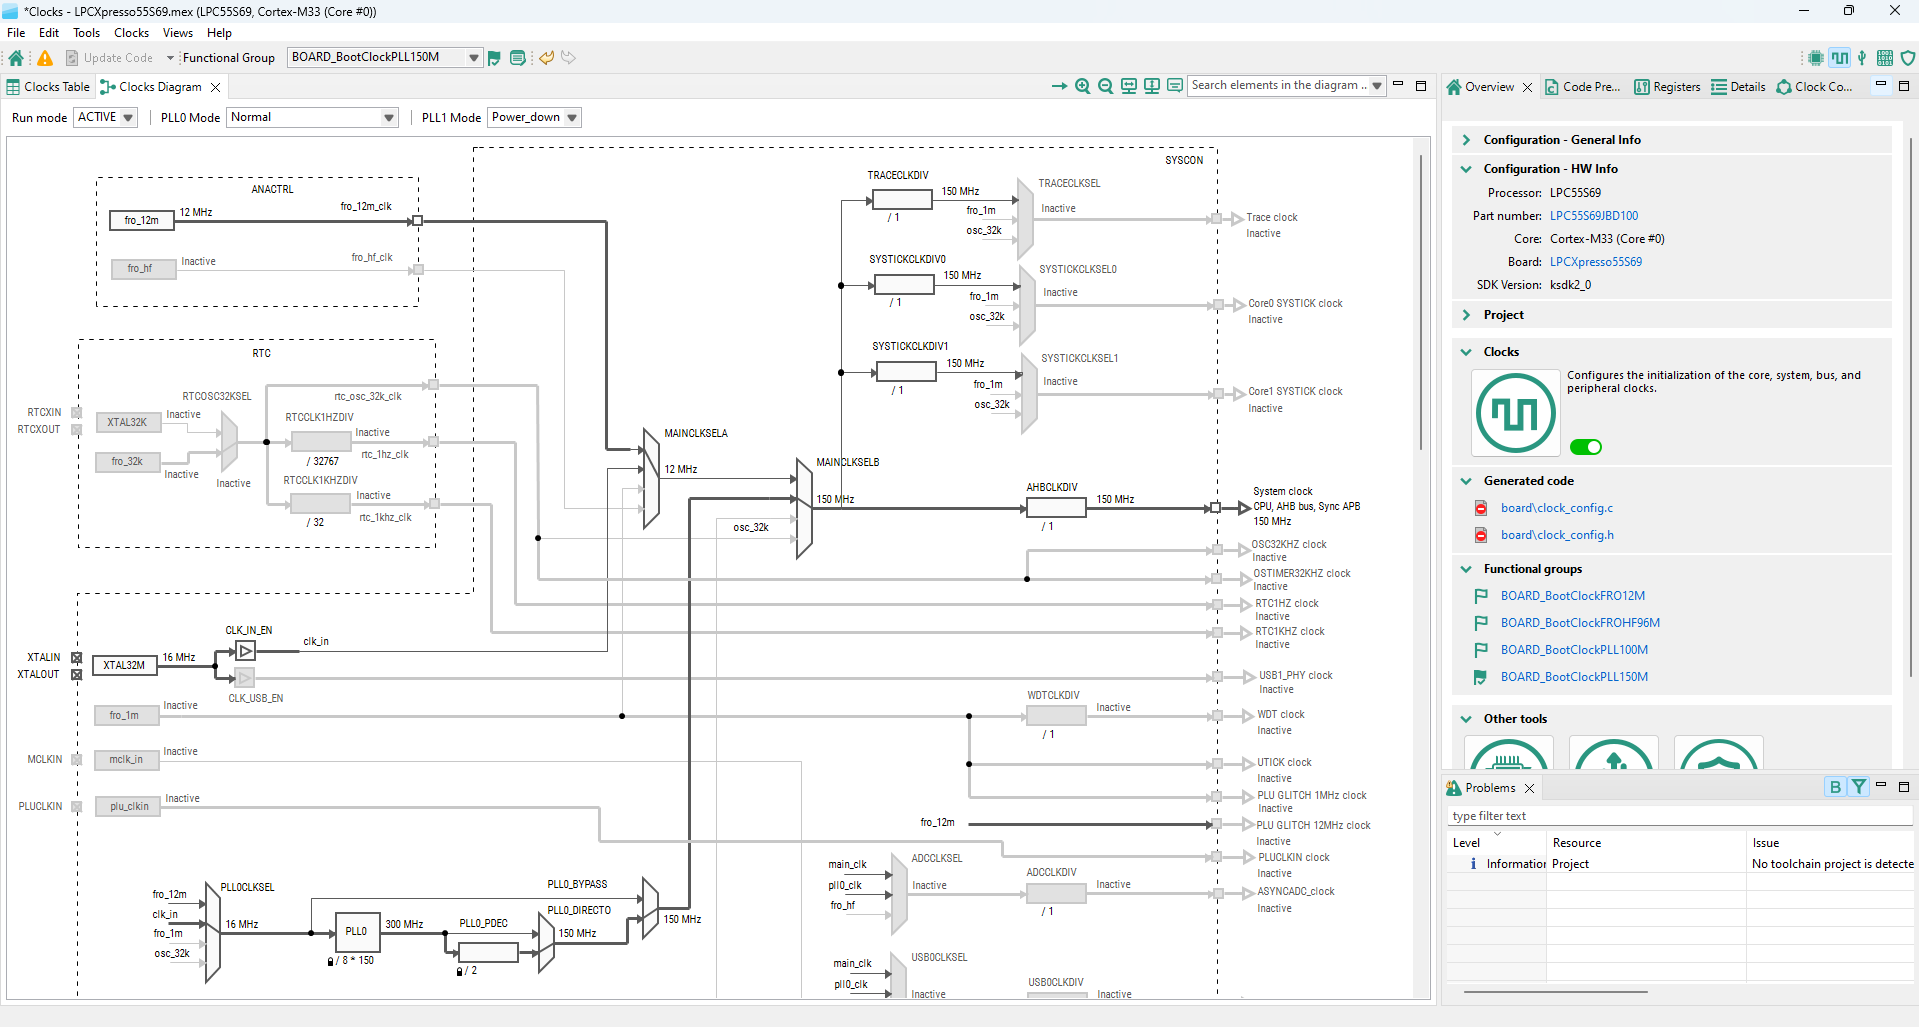Focus the diagram element search field
This screenshot has width=1919, height=1027.
pyautogui.click(x=1279, y=86)
